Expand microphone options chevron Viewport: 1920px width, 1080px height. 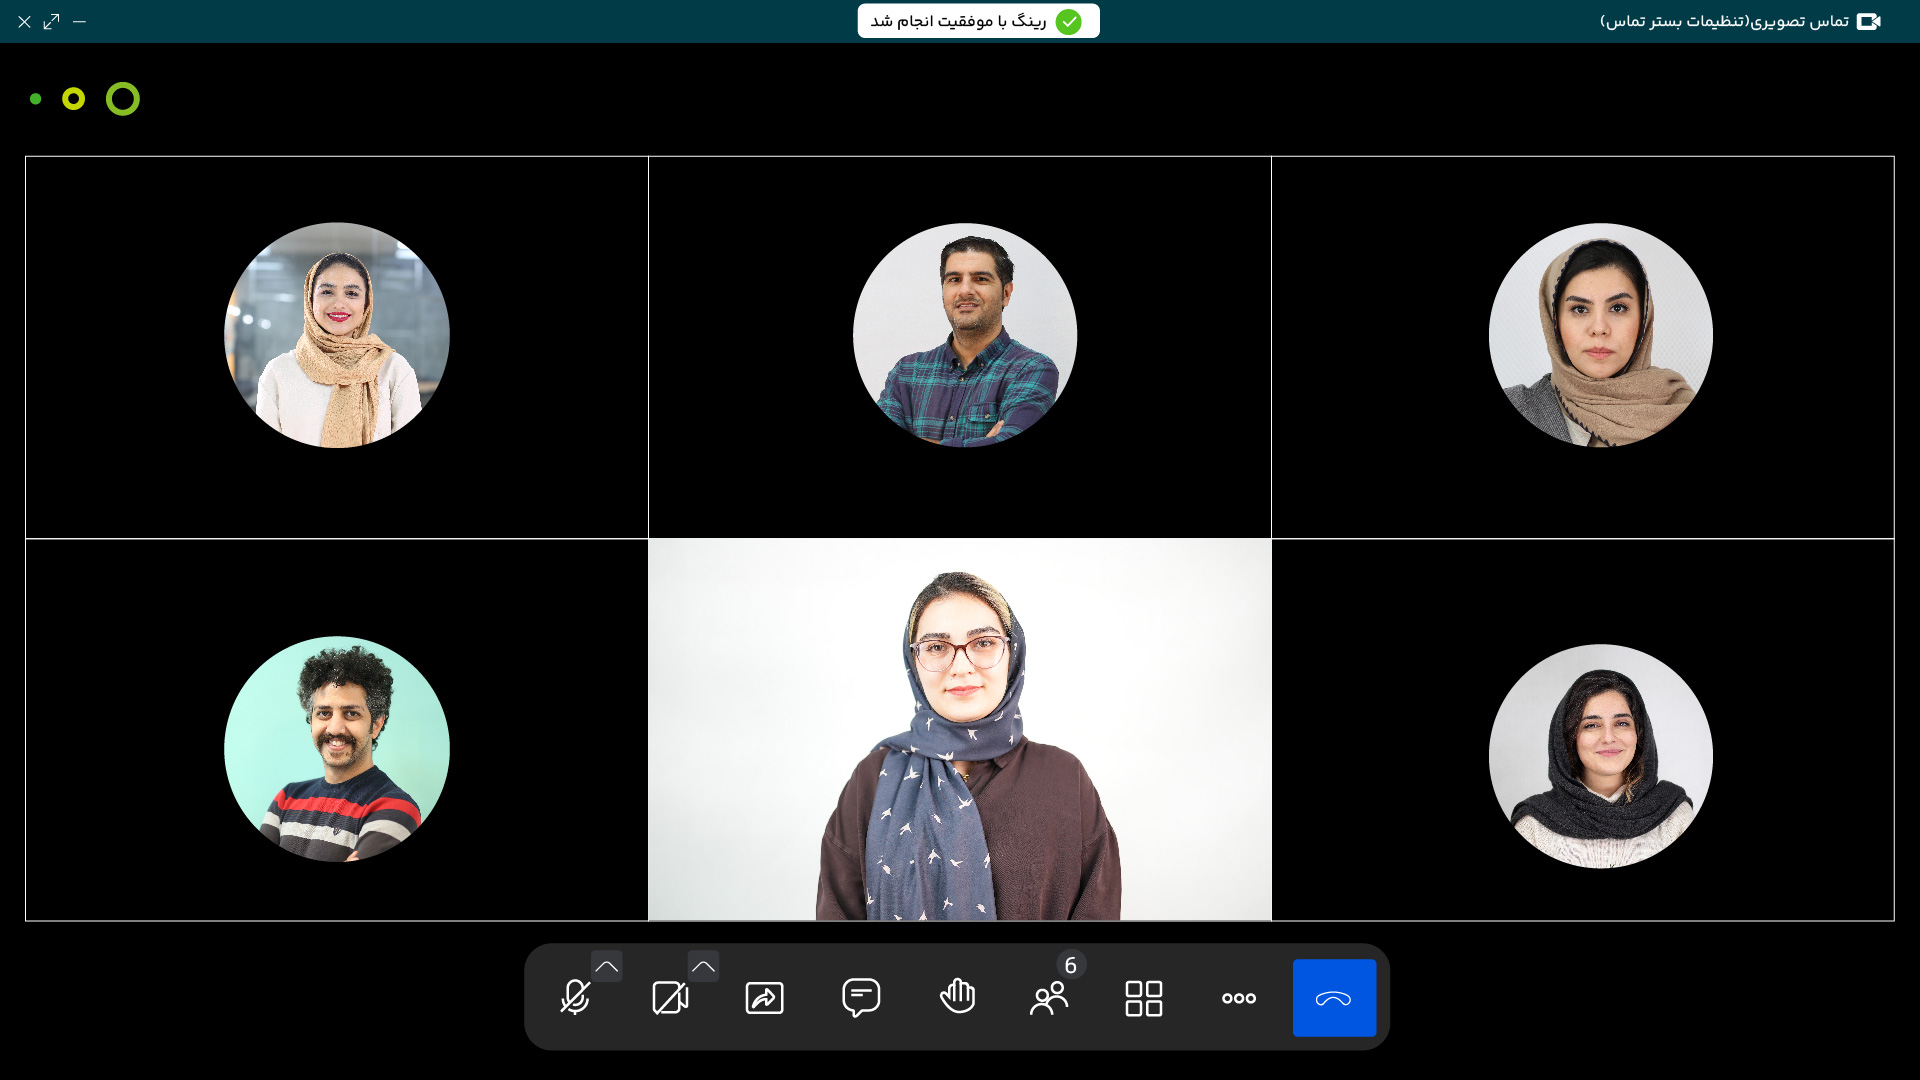point(606,966)
